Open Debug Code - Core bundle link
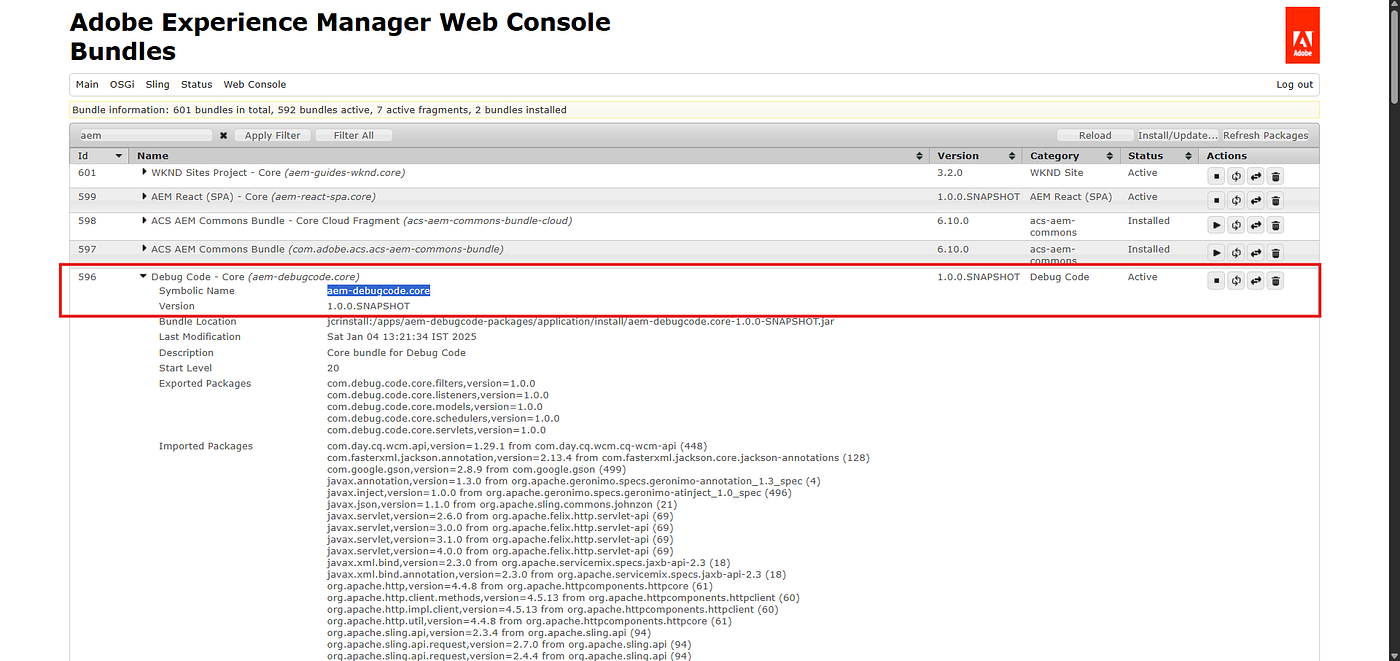Viewport: 1400px width, 661px height. click(x=255, y=277)
